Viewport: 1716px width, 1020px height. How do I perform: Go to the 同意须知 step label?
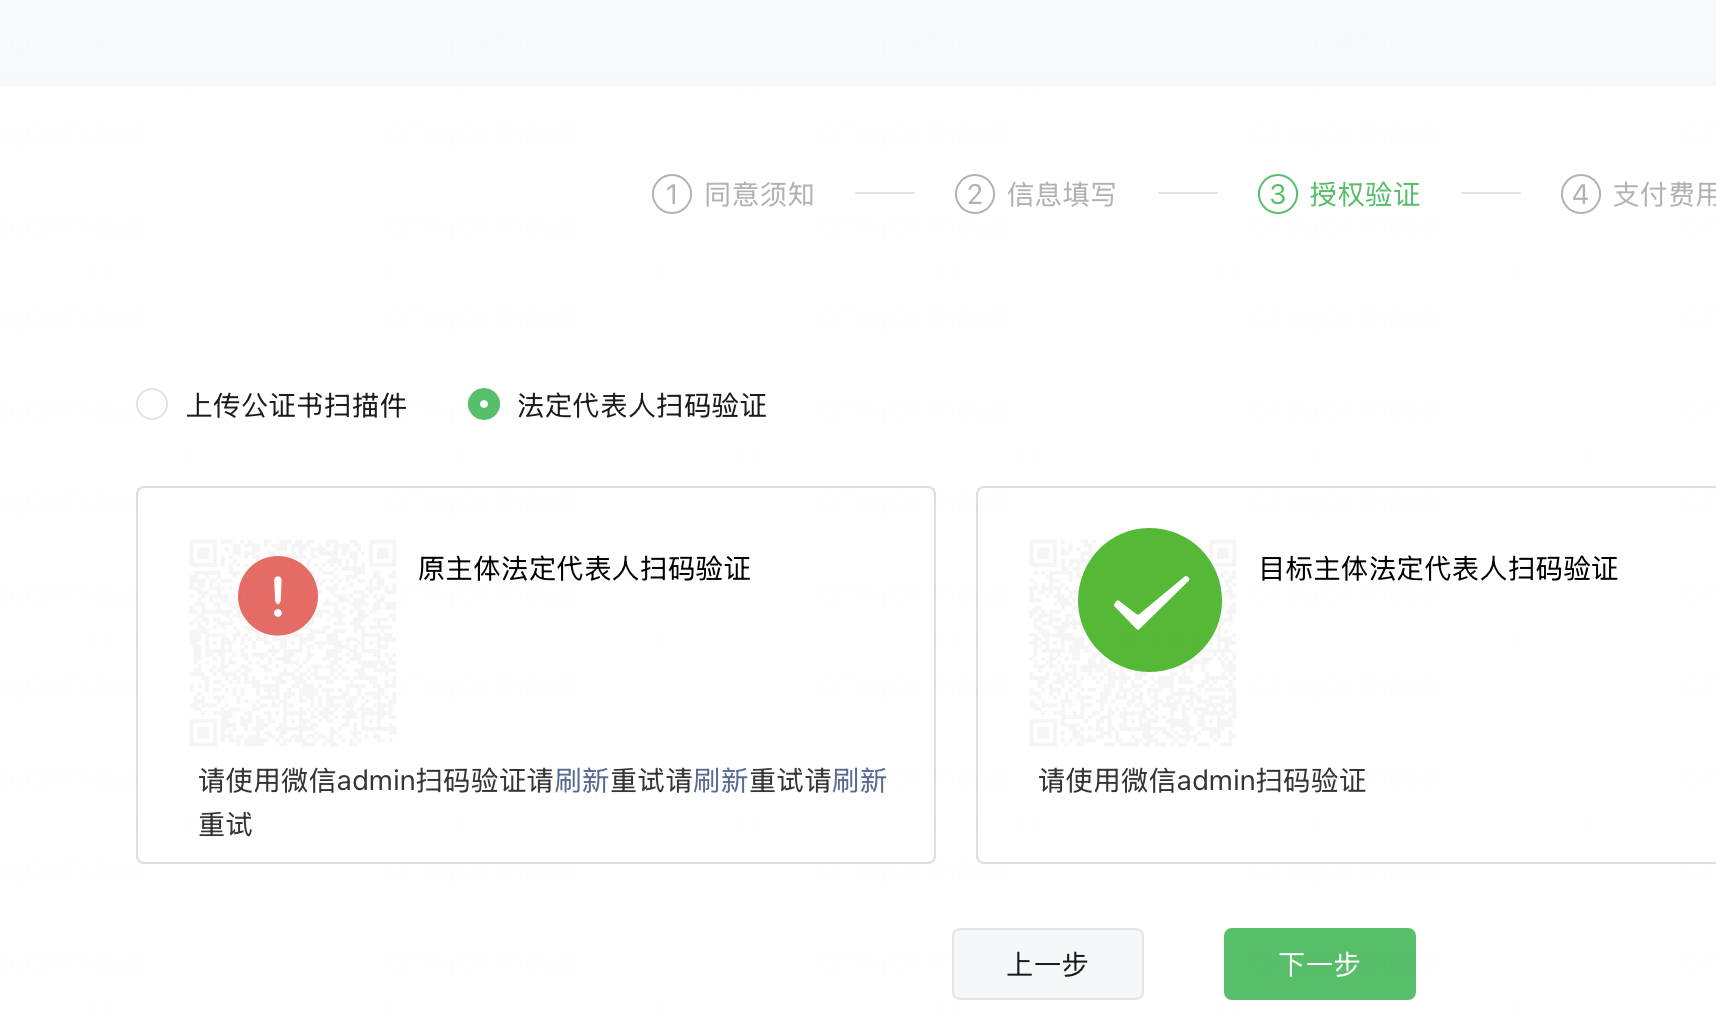[x=760, y=194]
